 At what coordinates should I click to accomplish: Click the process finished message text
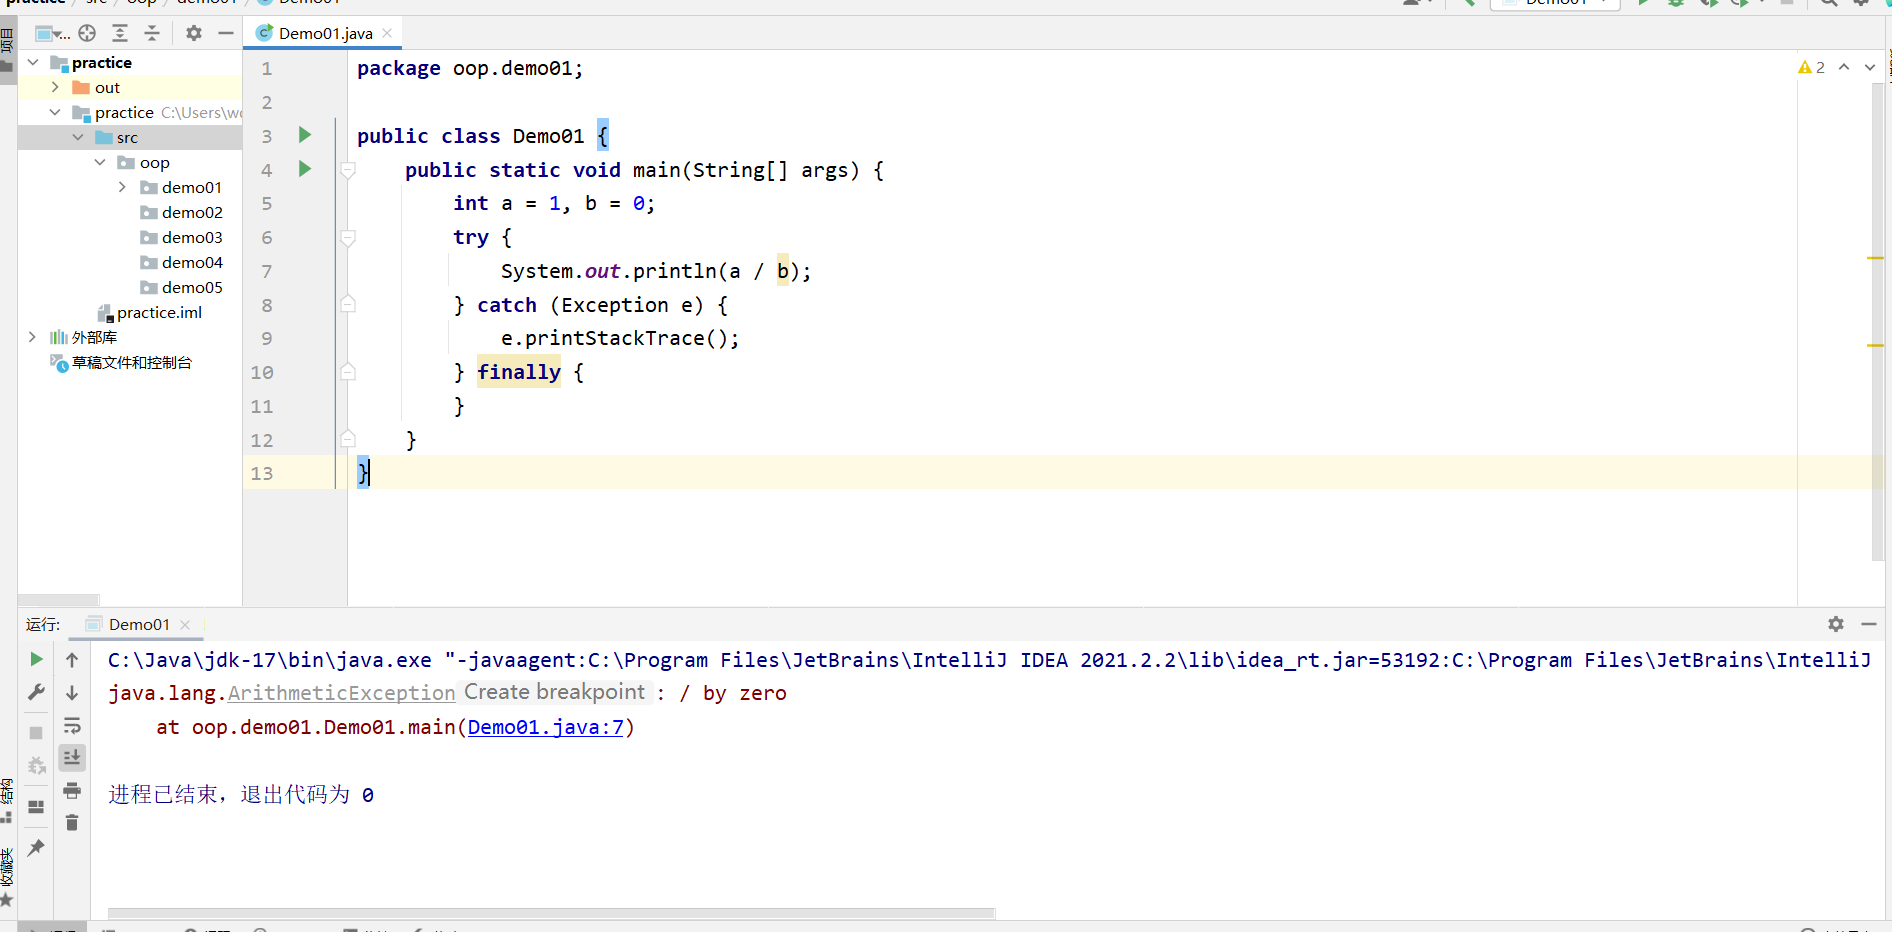pos(241,794)
